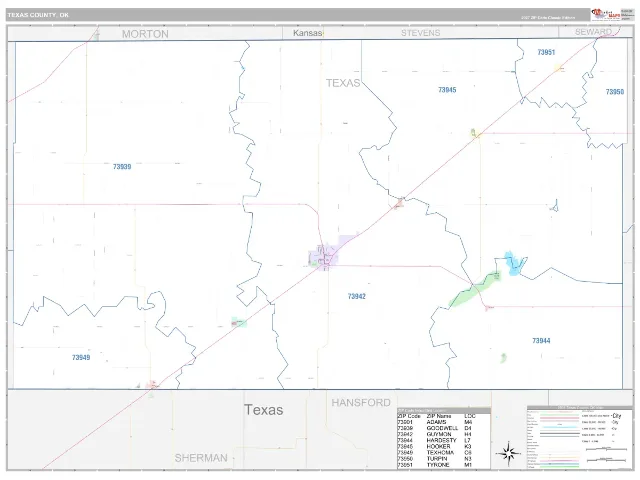Click the compass rose north arrow icon
This screenshot has height=480, width=640.
[508, 453]
